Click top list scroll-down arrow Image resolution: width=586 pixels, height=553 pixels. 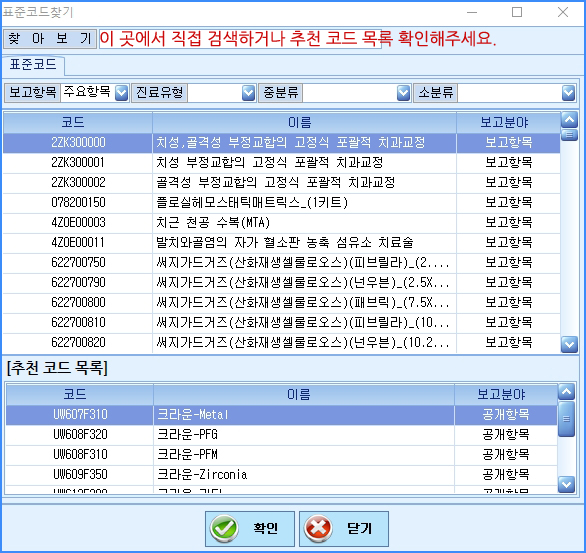click(x=569, y=344)
